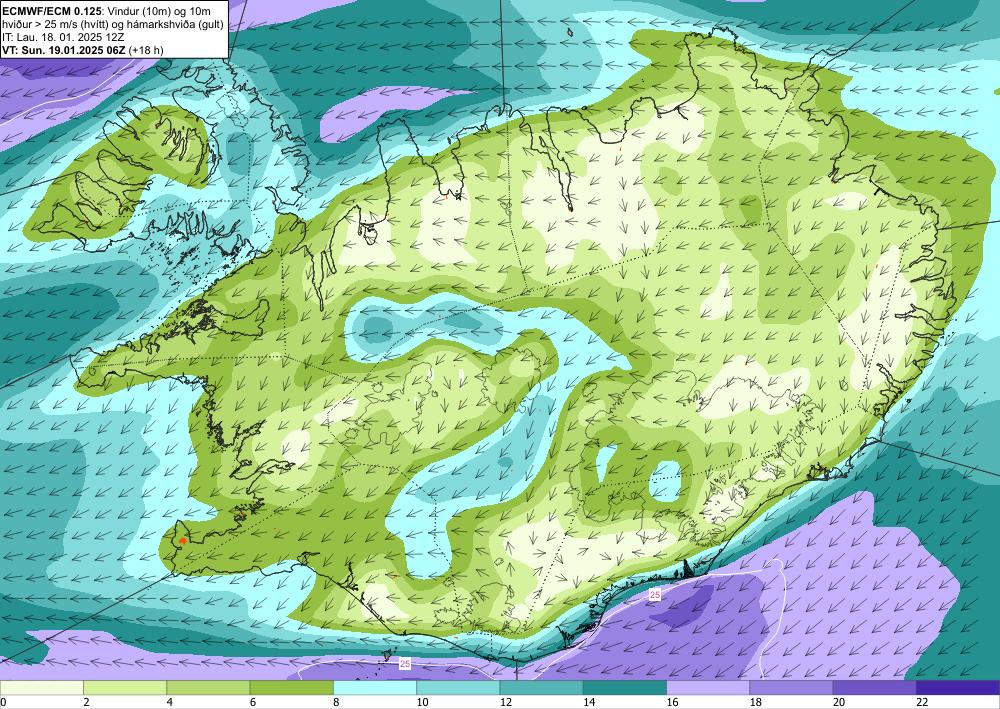Click the legend scale number 8
Screen dimensions: 1000x709
pyautogui.click(x=336, y=703)
